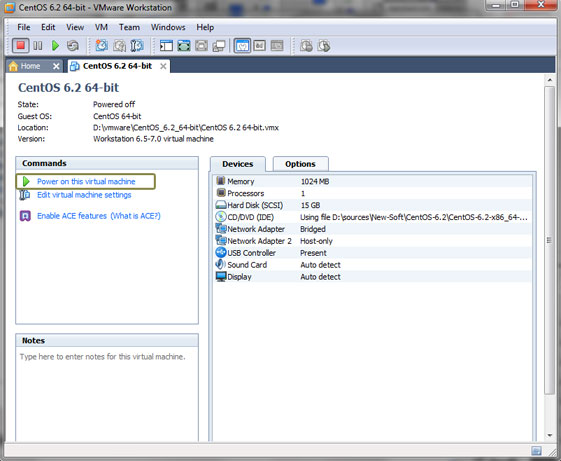The width and height of the screenshot is (561, 461).
Task: Click the Edit settings wrench icon
Action: 25,195
